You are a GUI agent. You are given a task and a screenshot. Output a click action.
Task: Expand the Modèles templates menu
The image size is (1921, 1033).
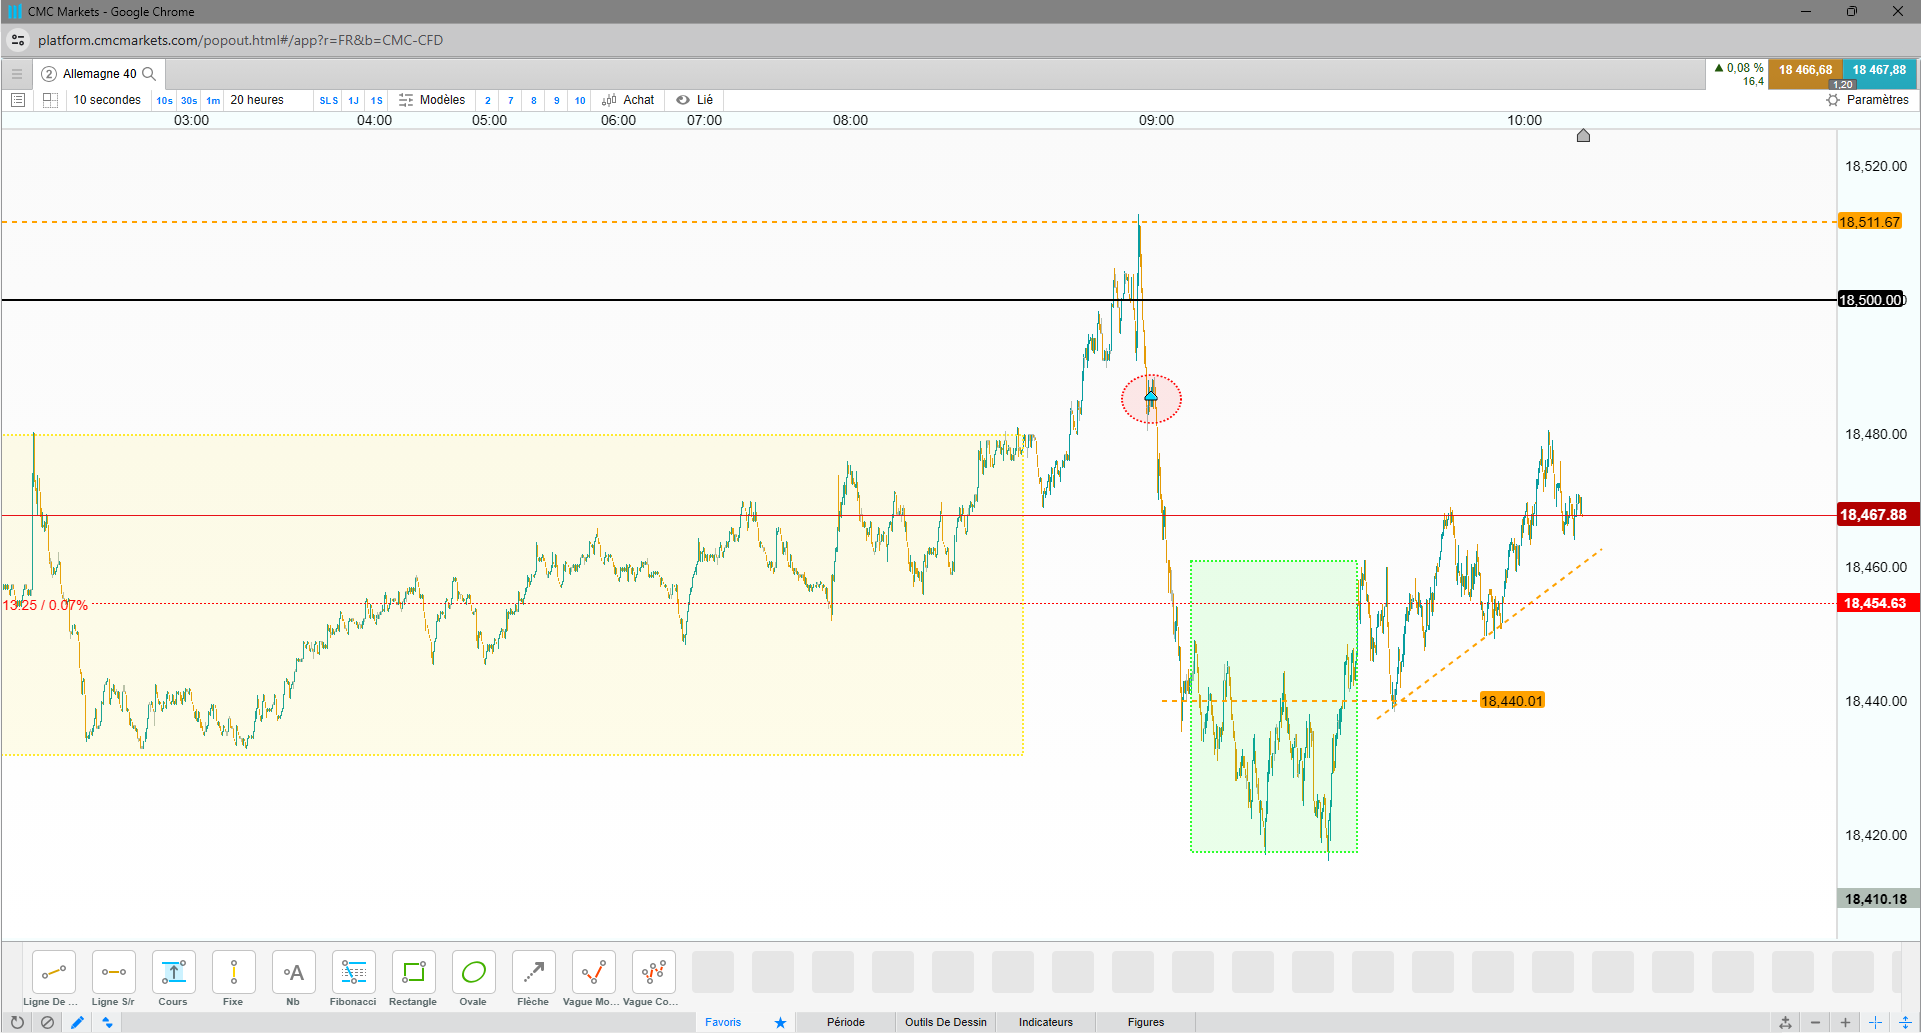tap(432, 100)
